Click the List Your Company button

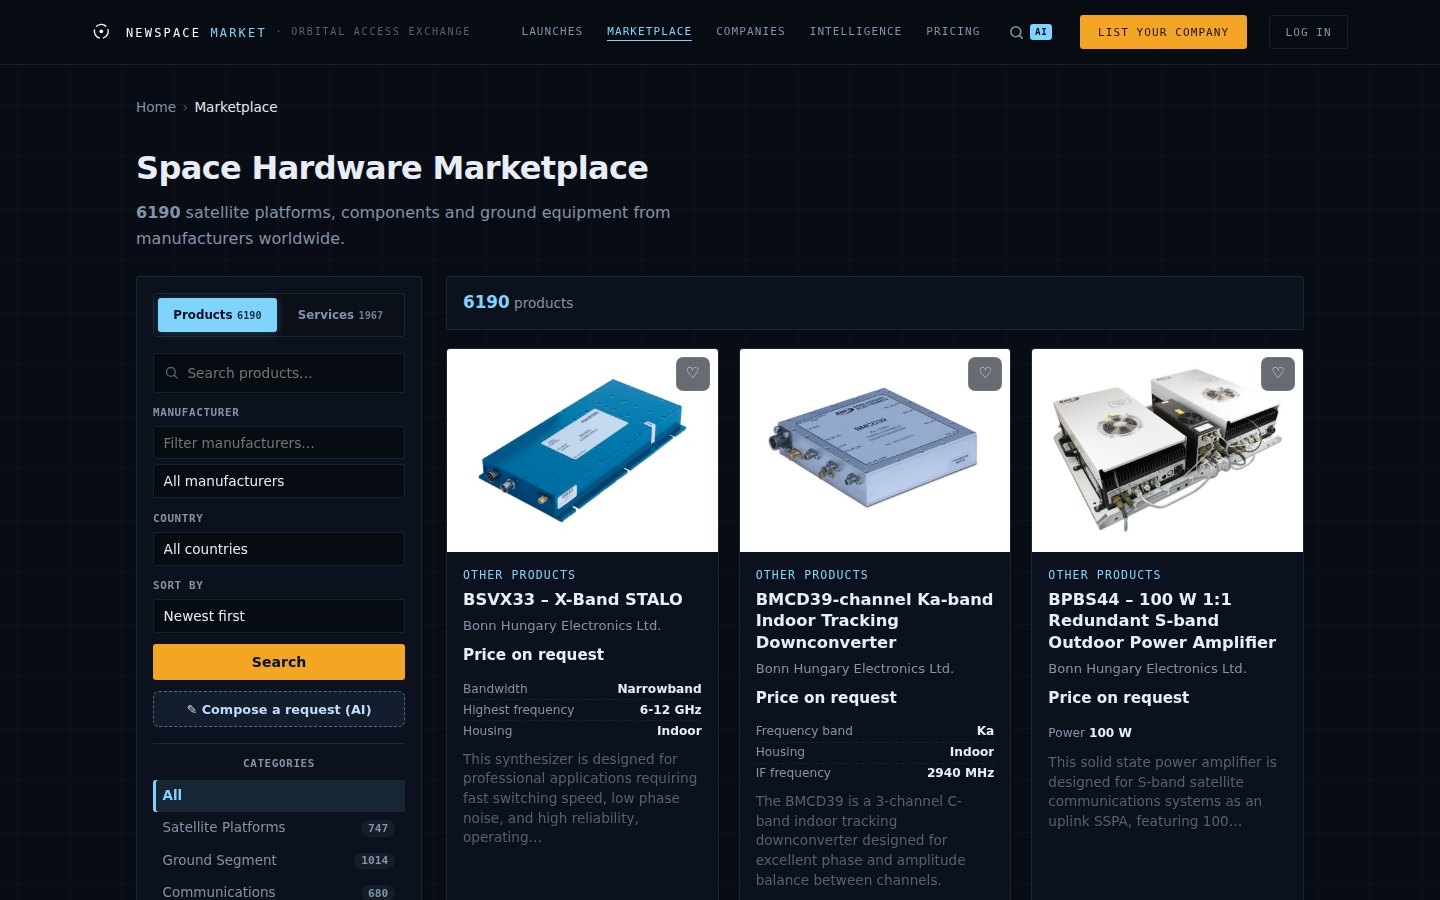pyautogui.click(x=1163, y=32)
